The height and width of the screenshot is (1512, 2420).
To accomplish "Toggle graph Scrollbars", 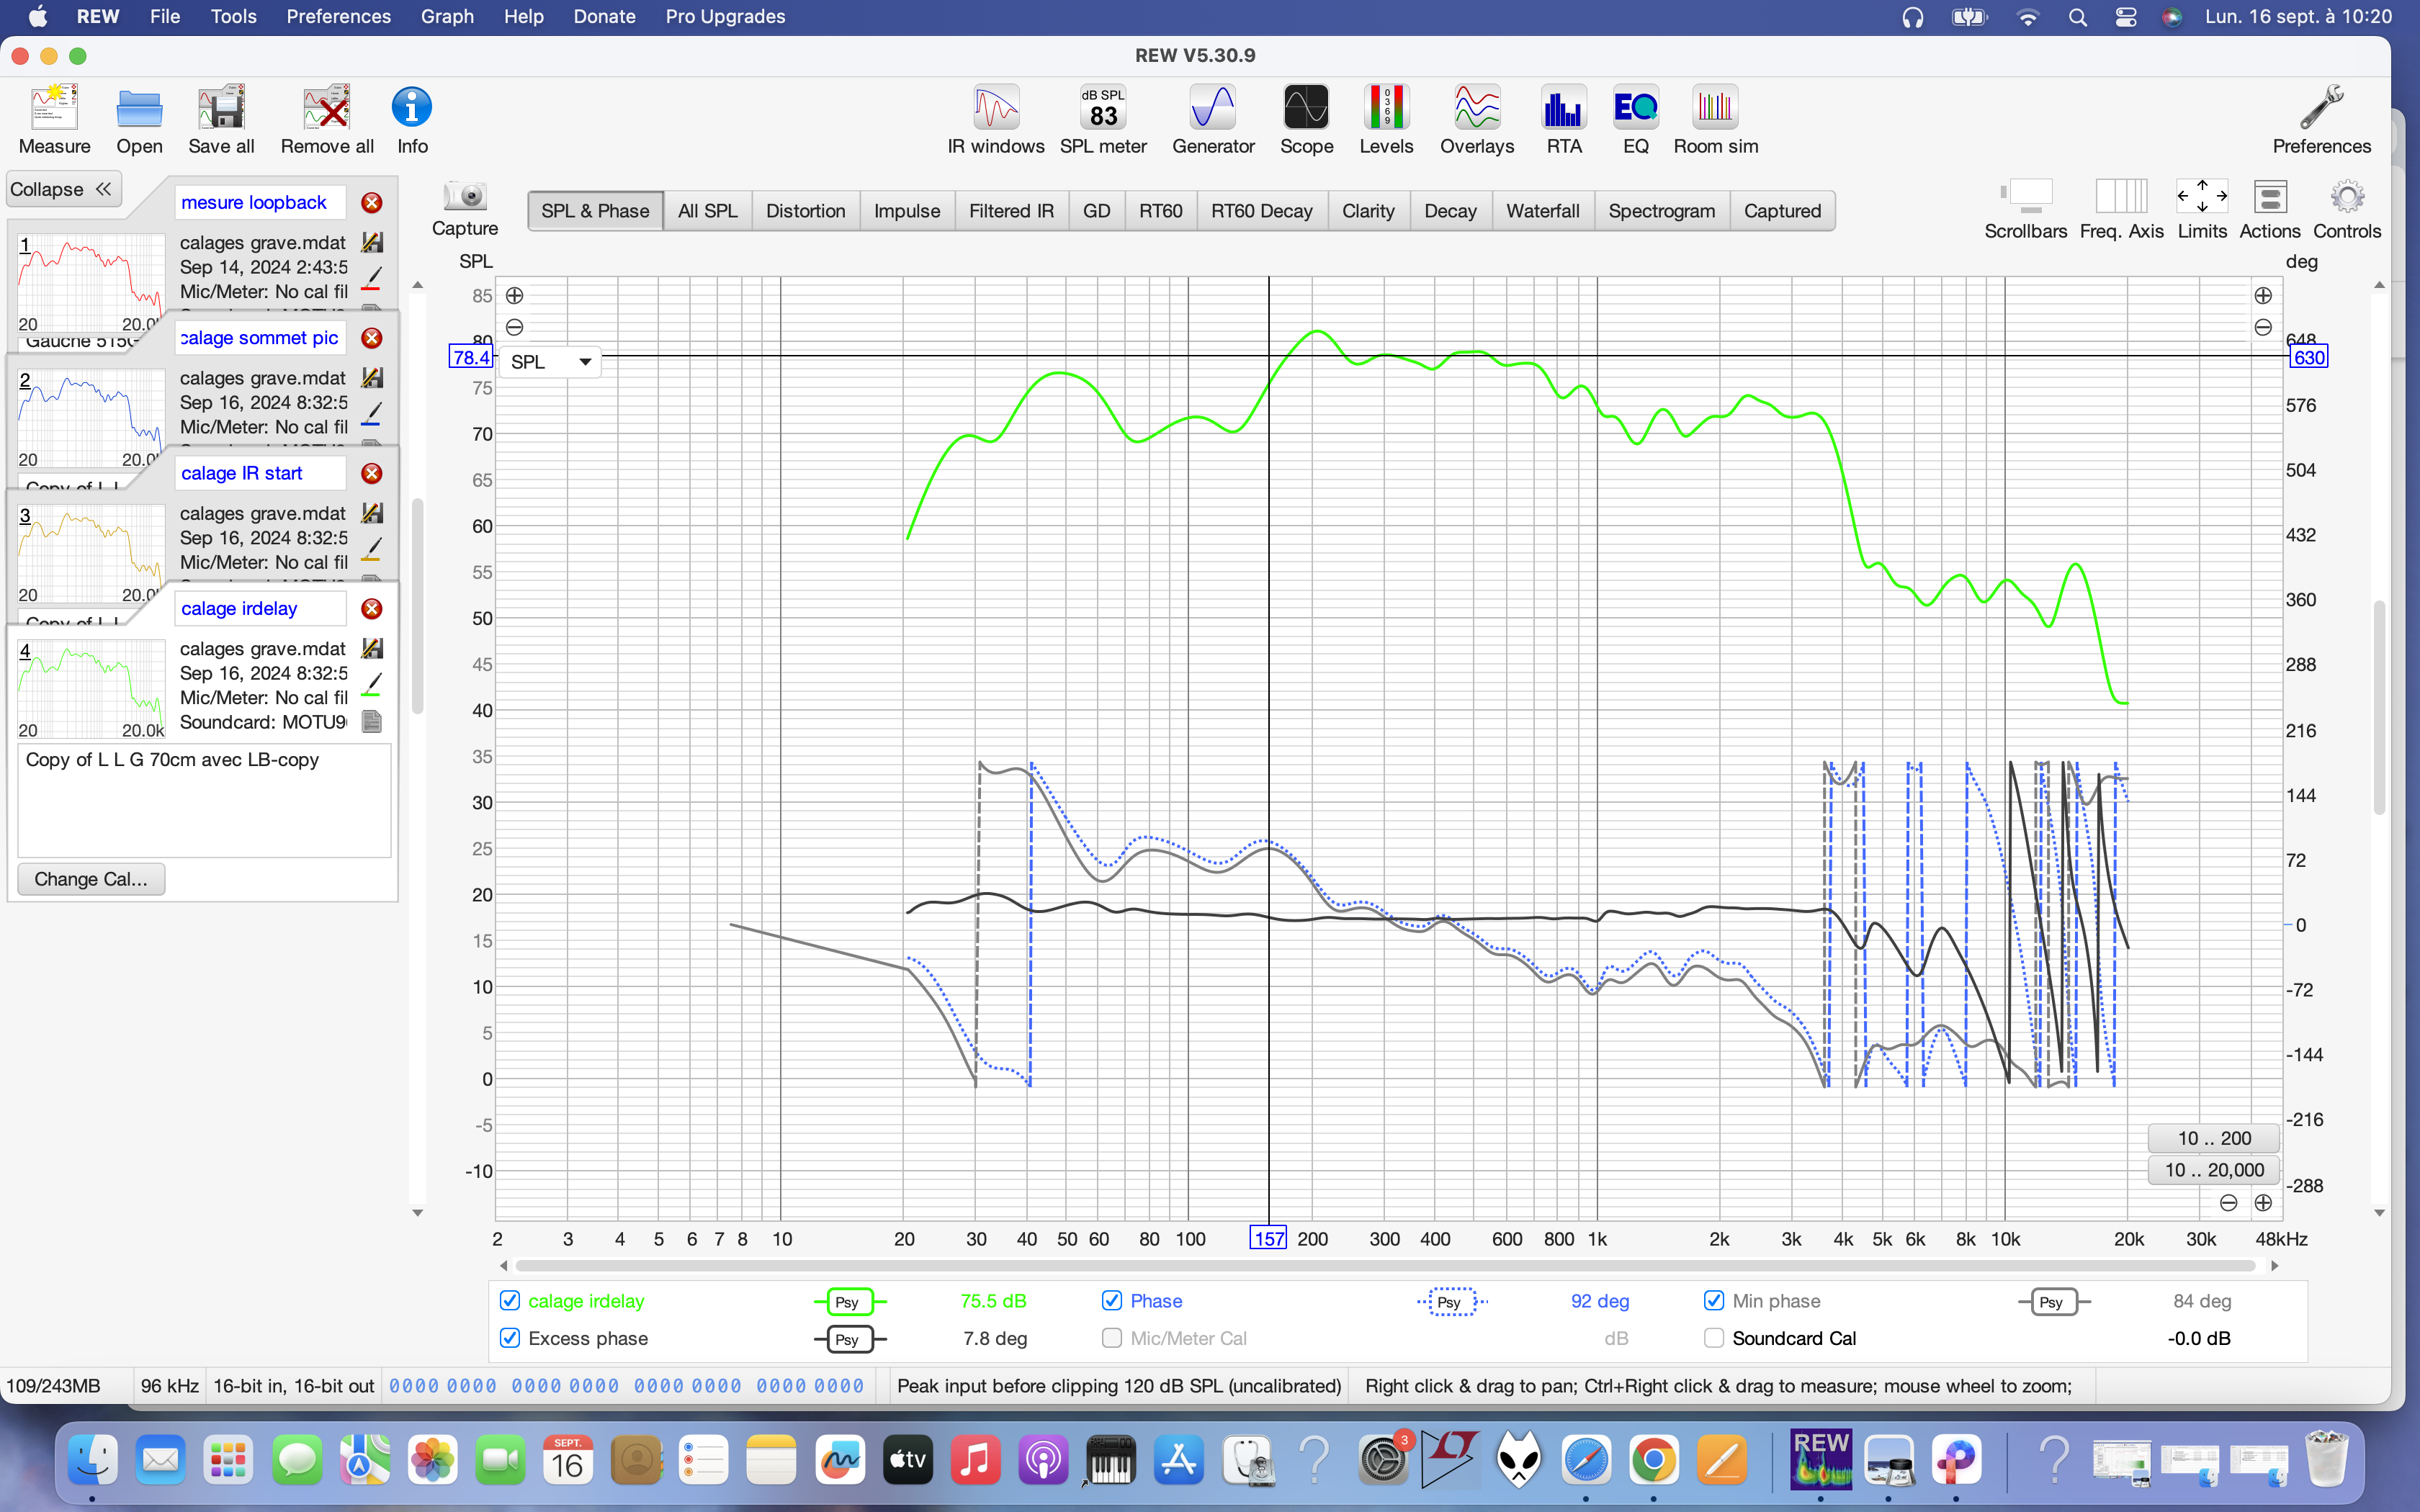I will coord(2025,209).
